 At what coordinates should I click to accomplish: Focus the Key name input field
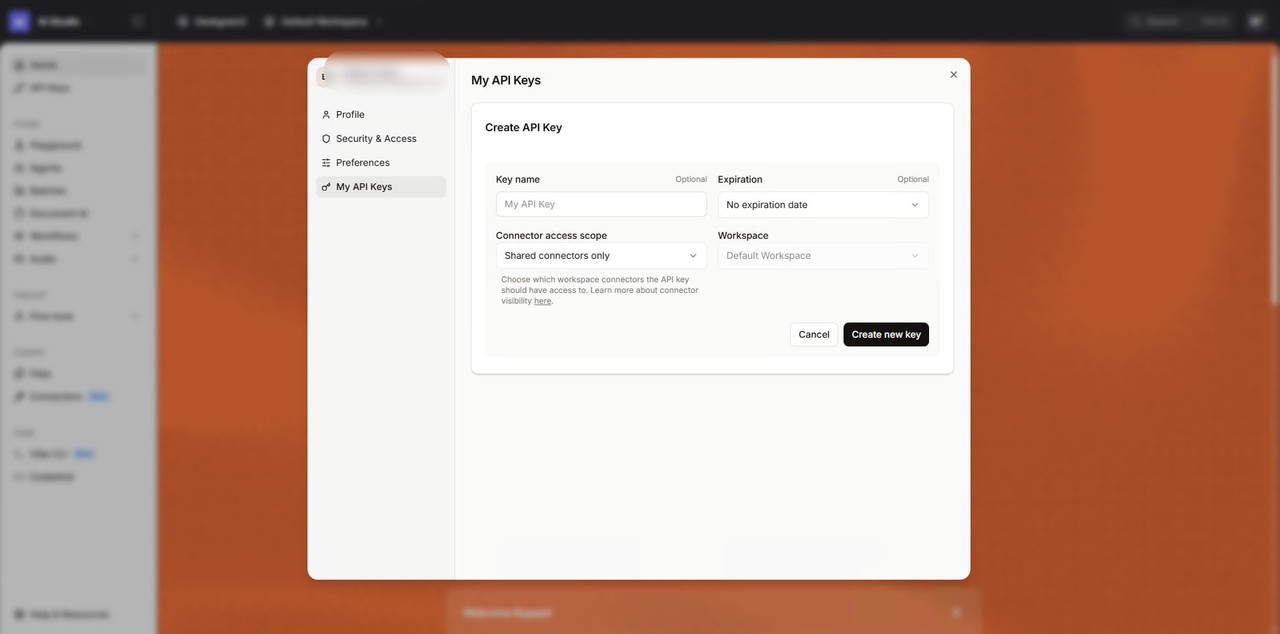(601, 204)
